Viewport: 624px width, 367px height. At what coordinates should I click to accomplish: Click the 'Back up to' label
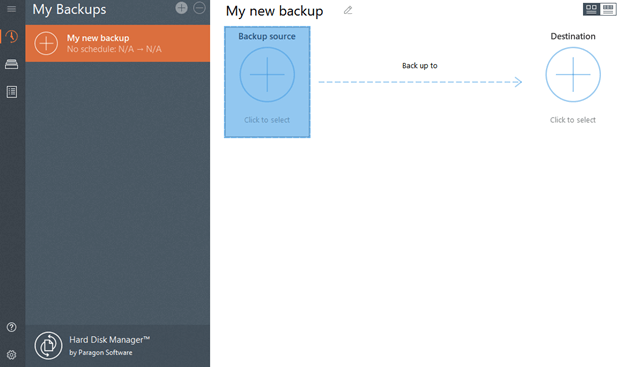420,66
